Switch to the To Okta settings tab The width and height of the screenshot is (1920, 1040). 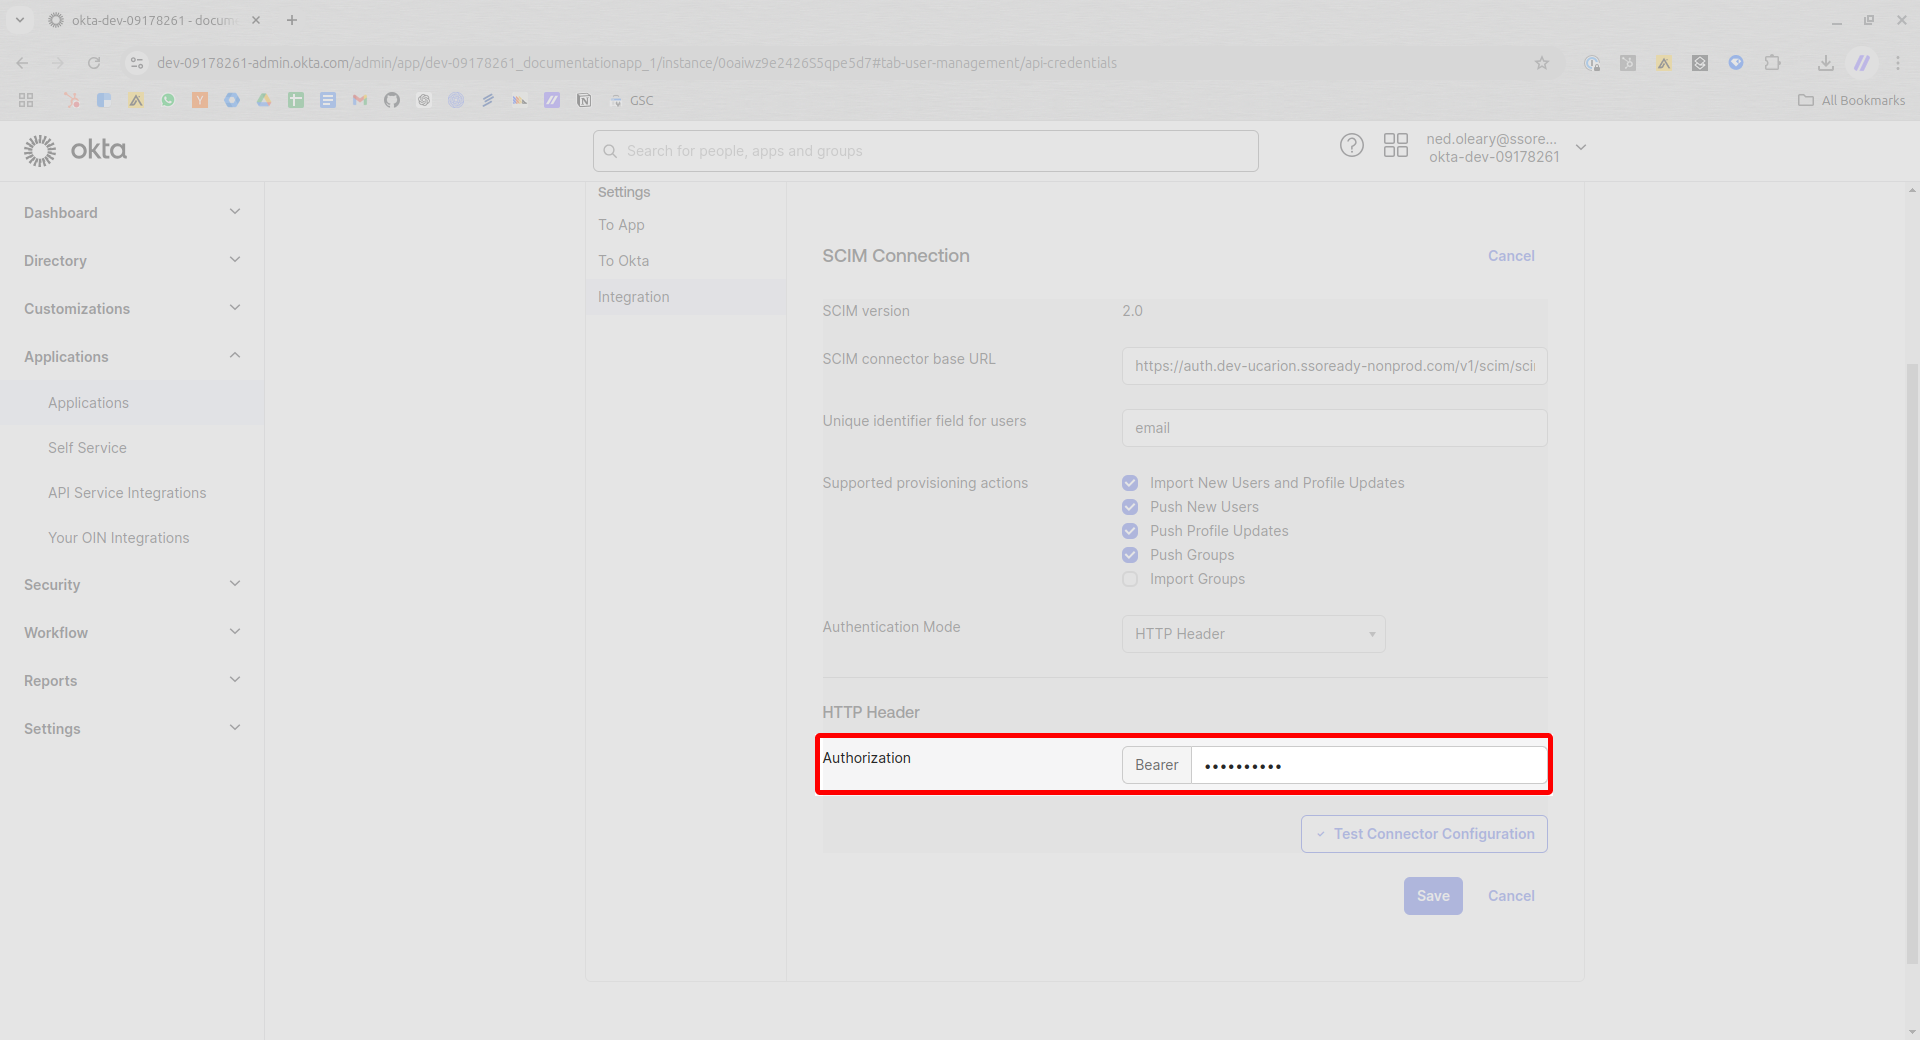(x=624, y=261)
